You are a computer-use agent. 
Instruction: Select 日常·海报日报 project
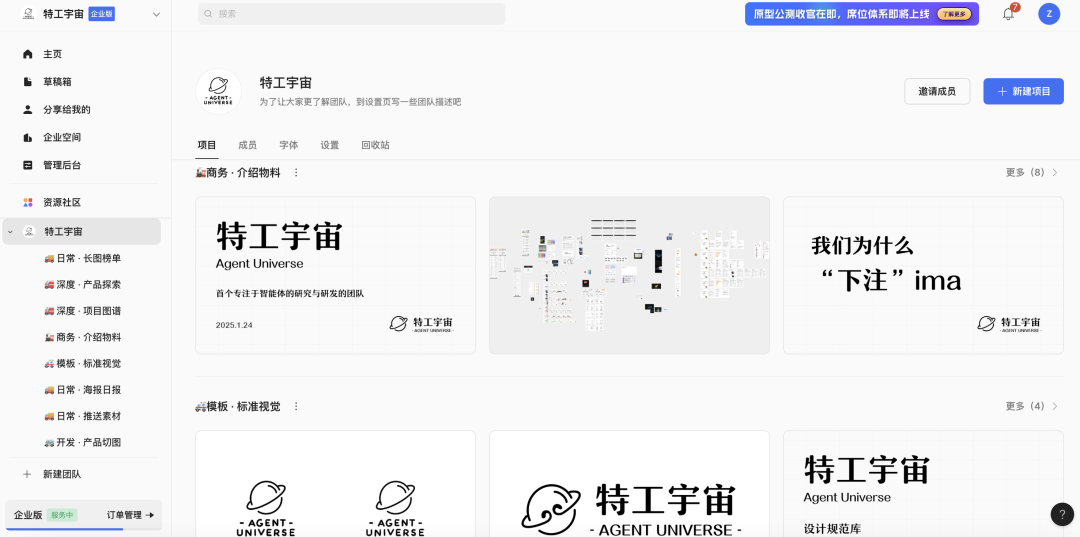click(x=83, y=390)
